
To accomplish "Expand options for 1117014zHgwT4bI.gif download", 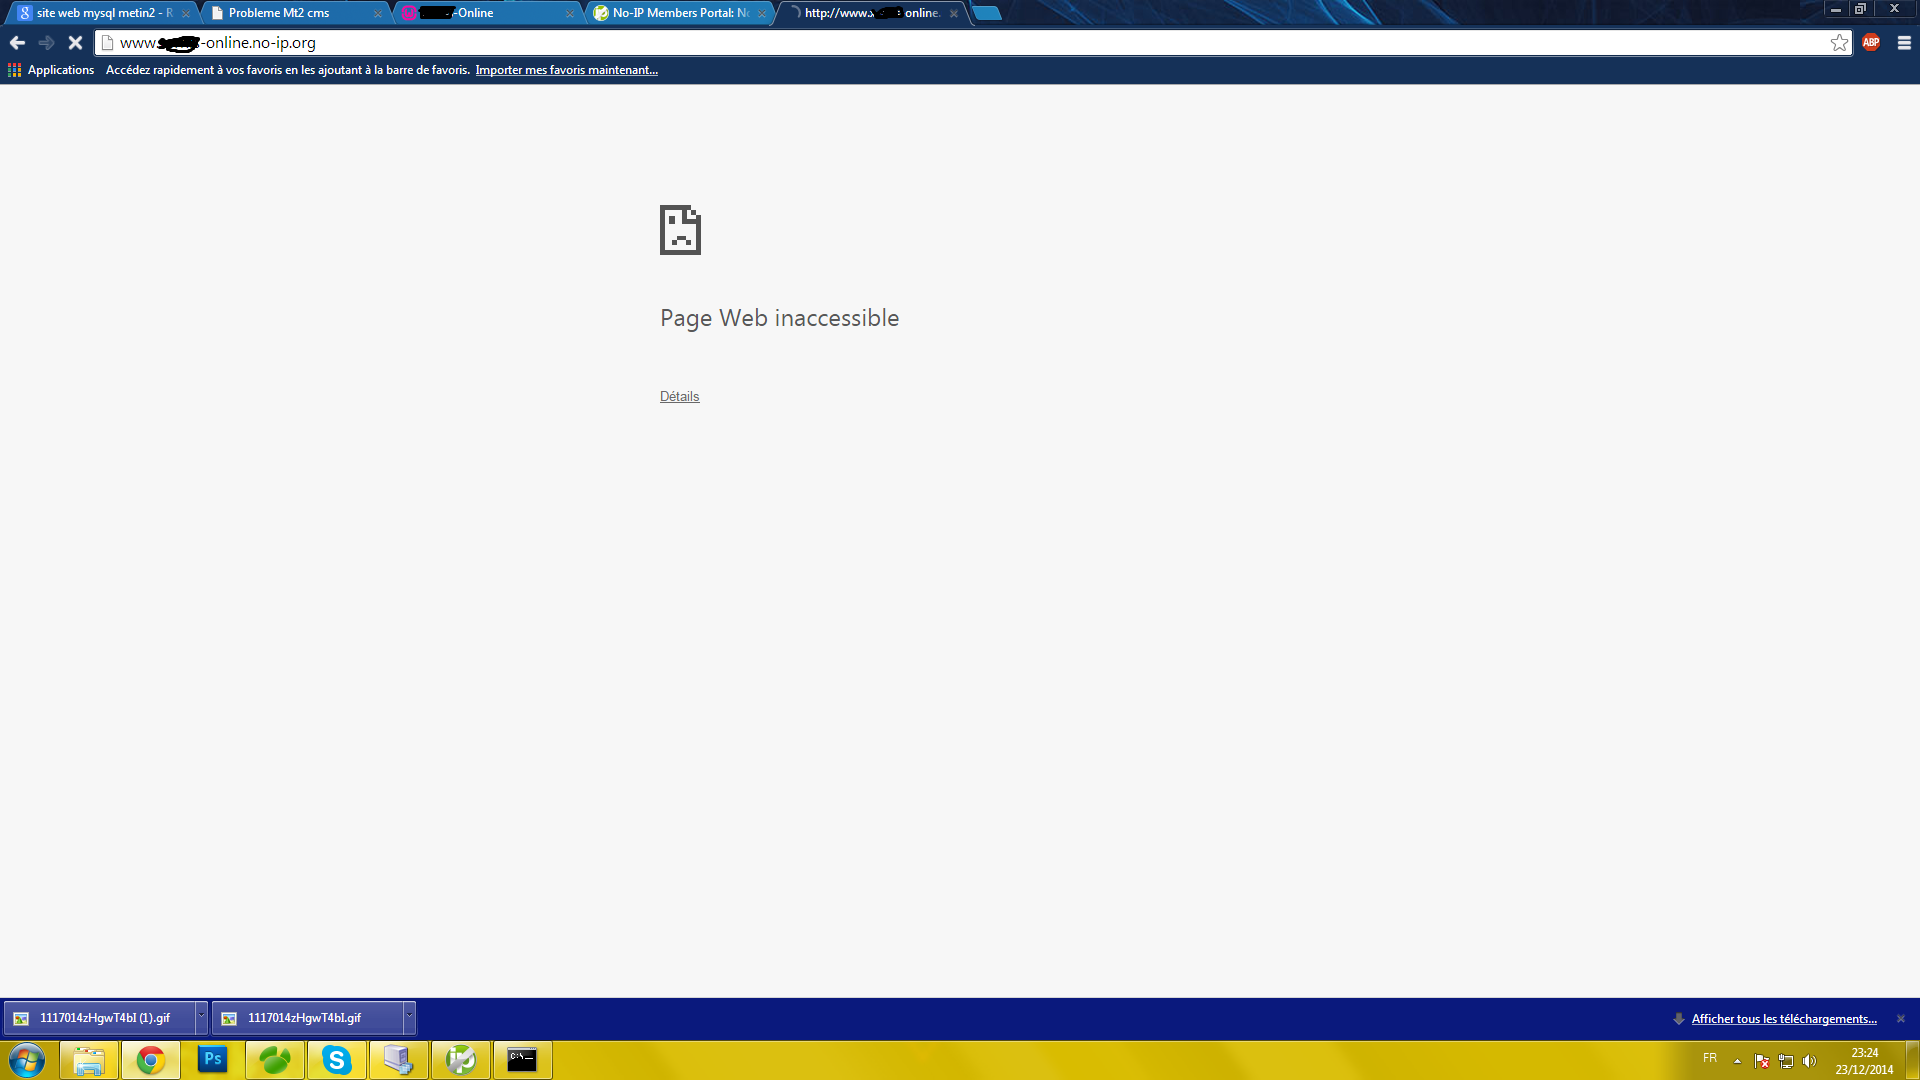I will click(x=409, y=1018).
